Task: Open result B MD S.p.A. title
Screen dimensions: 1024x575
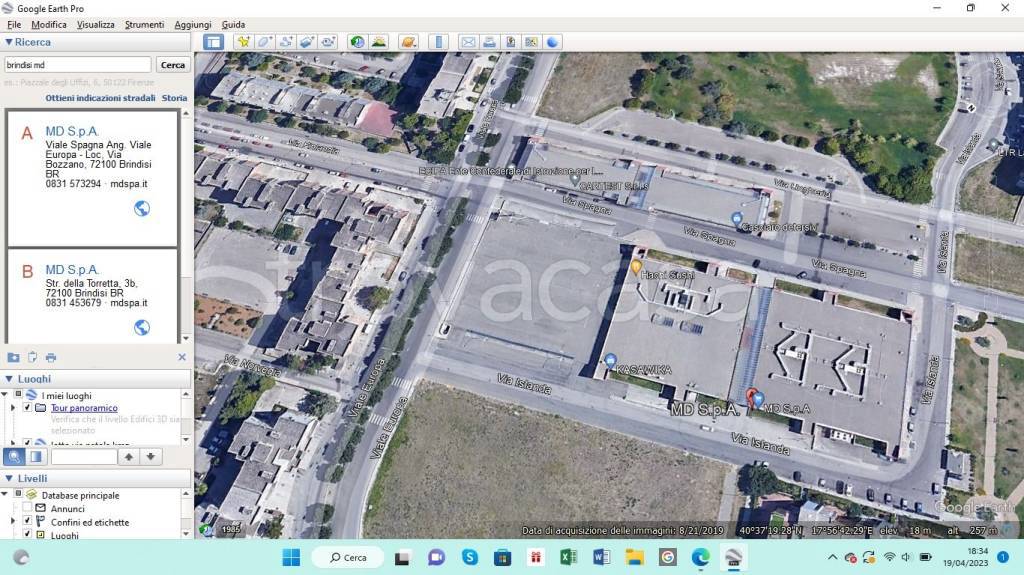Action: (72, 270)
